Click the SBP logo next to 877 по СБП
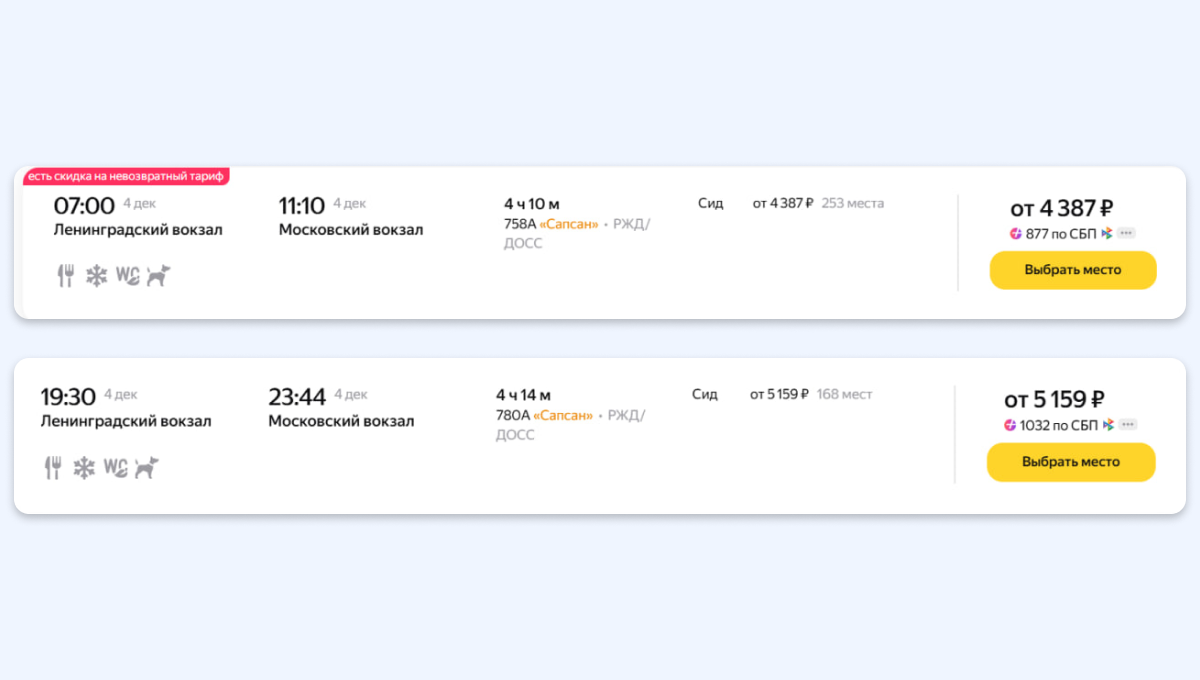Viewport: 1200px width, 680px height. [1107, 233]
